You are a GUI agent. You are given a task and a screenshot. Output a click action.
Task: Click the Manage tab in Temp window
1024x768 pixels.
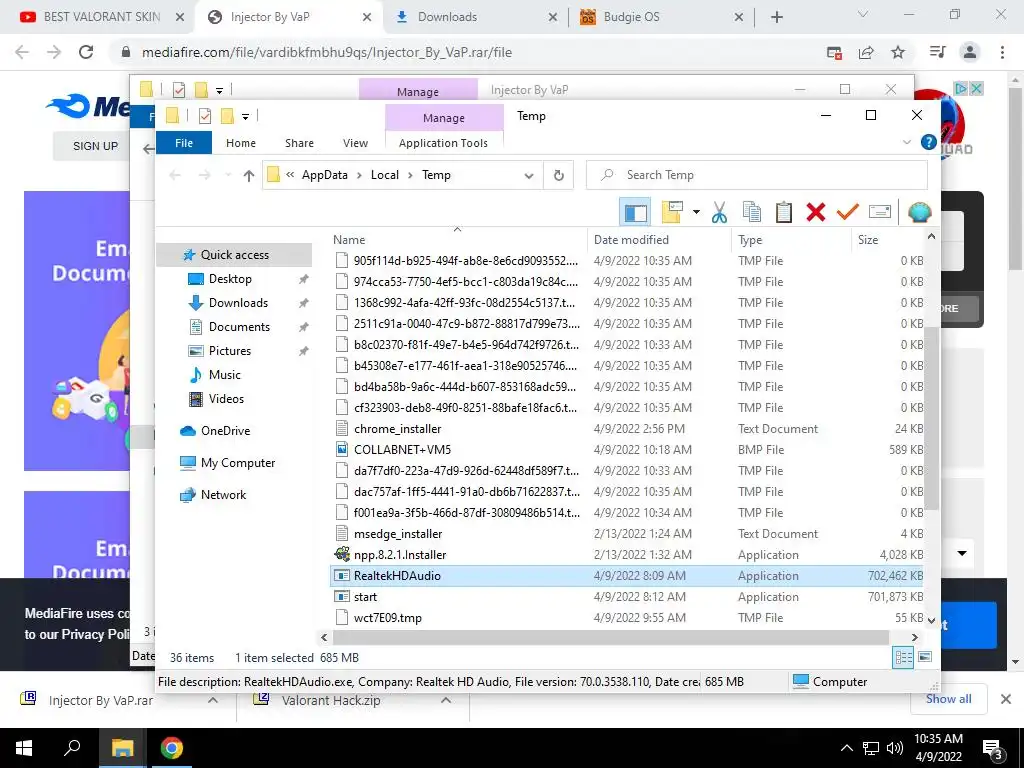tap(444, 118)
